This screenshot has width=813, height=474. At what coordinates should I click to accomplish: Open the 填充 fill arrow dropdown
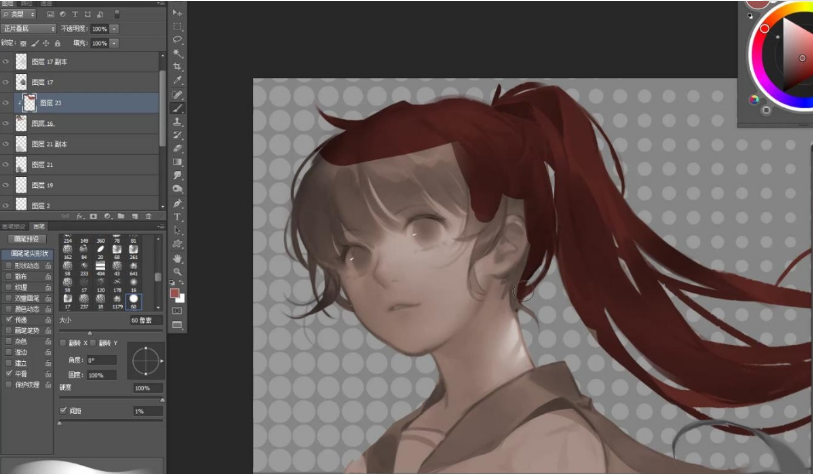(114, 43)
